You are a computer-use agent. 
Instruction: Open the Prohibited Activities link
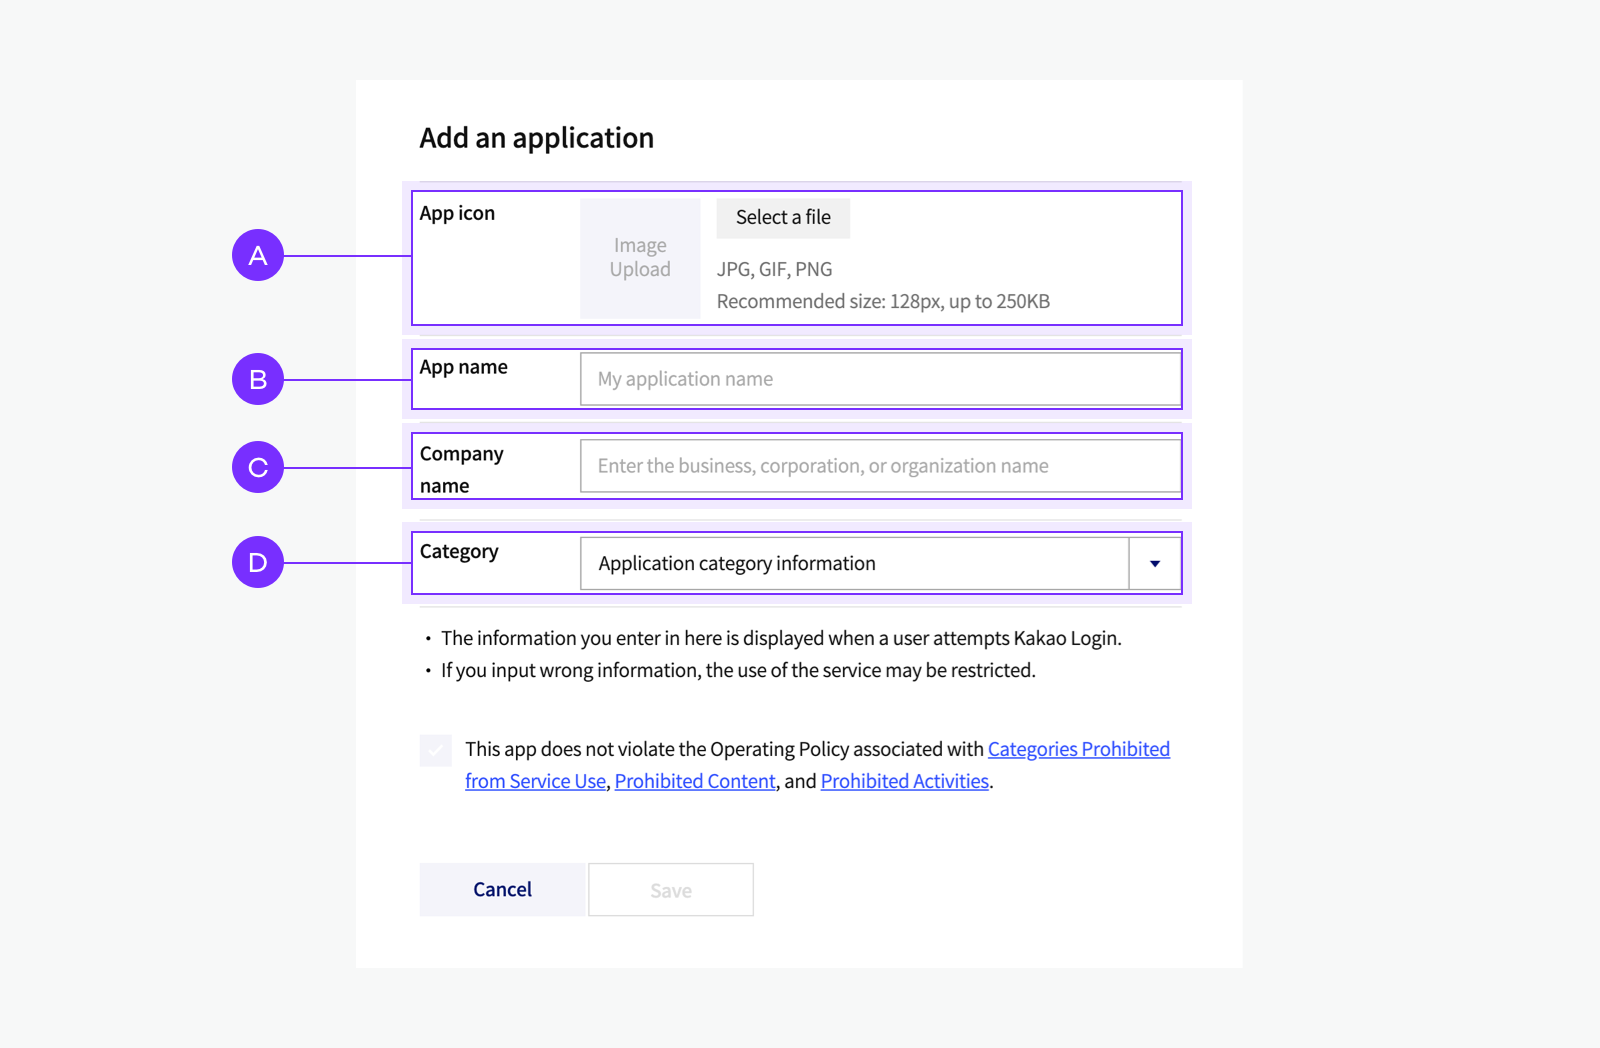coord(904,781)
